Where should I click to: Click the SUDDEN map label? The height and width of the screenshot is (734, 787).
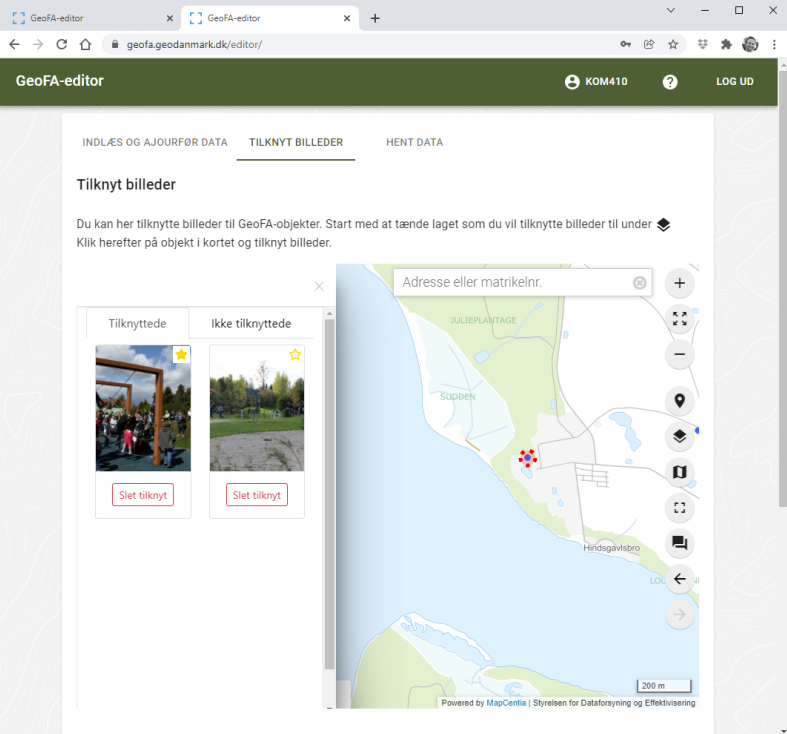pyautogui.click(x=457, y=397)
